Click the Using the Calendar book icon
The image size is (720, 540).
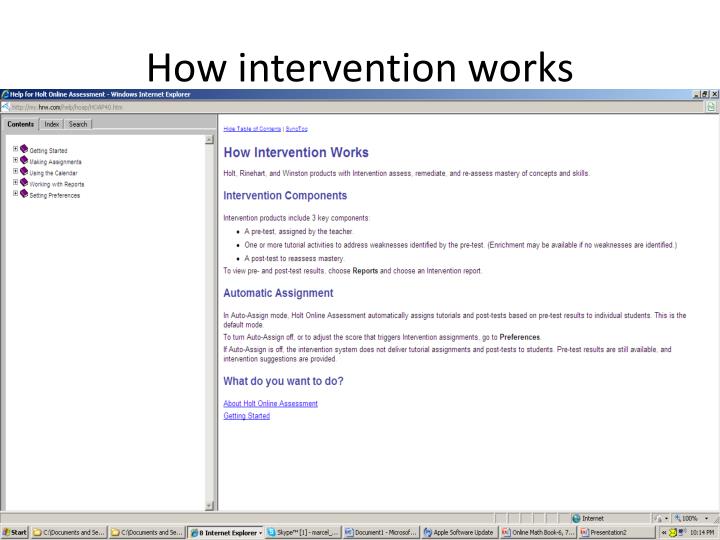click(x=24, y=171)
